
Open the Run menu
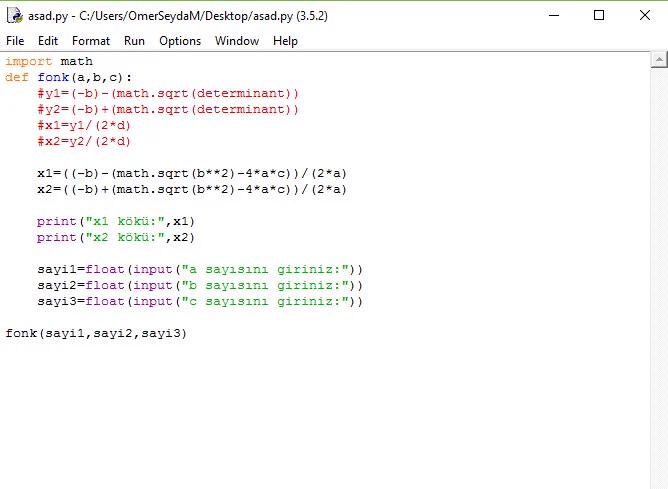click(x=134, y=41)
